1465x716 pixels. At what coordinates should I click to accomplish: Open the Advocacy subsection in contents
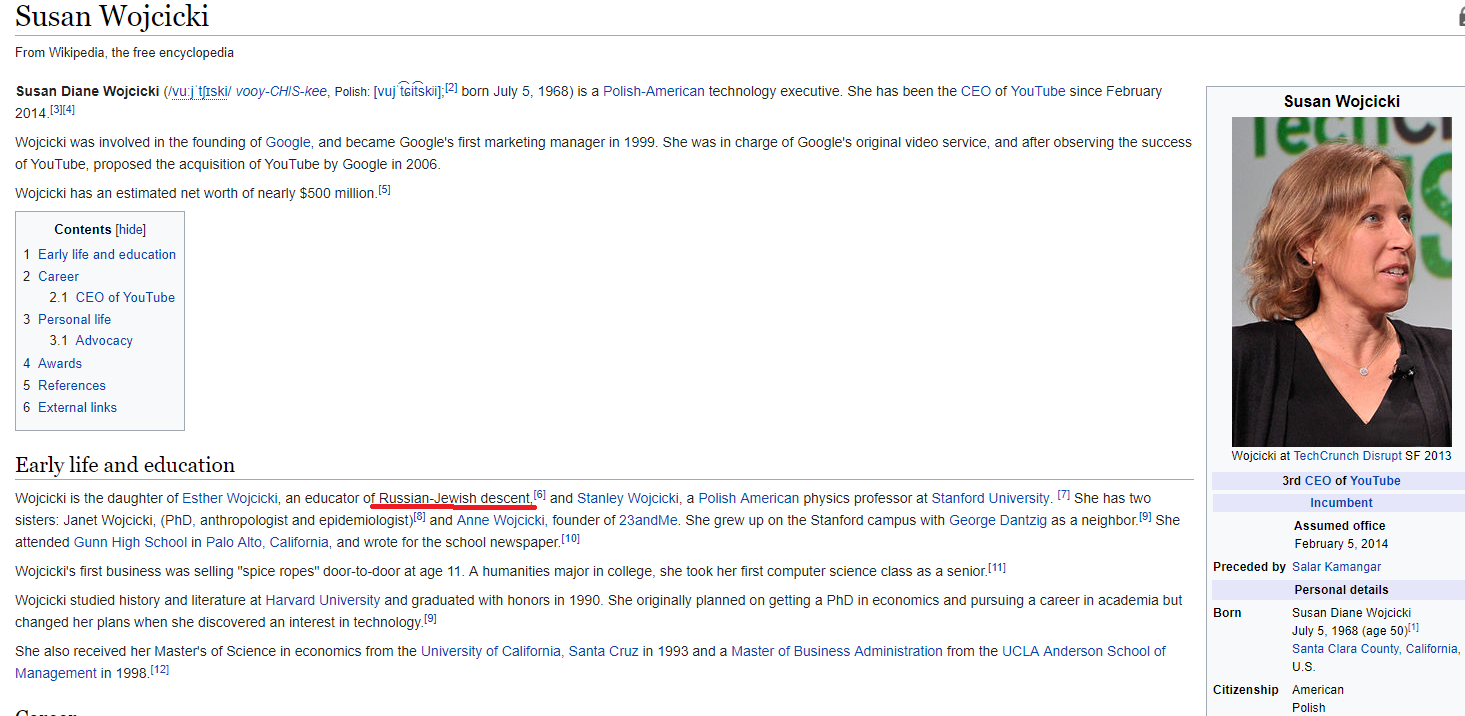point(104,341)
